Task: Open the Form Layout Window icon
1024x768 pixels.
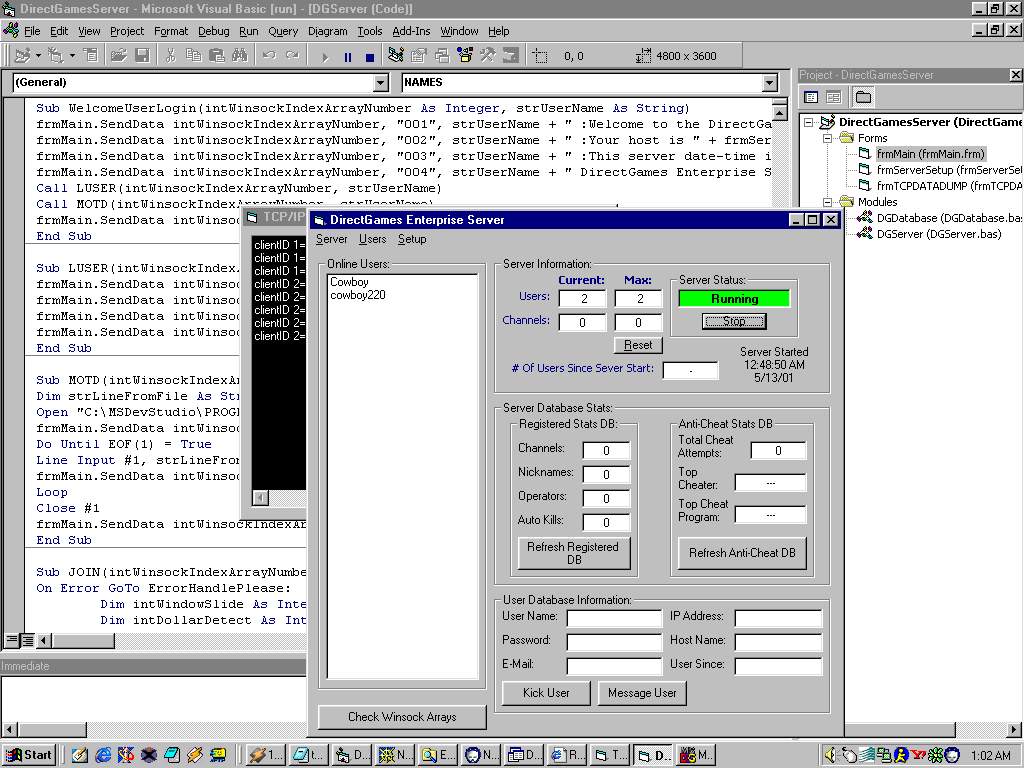Action: [x=442, y=56]
